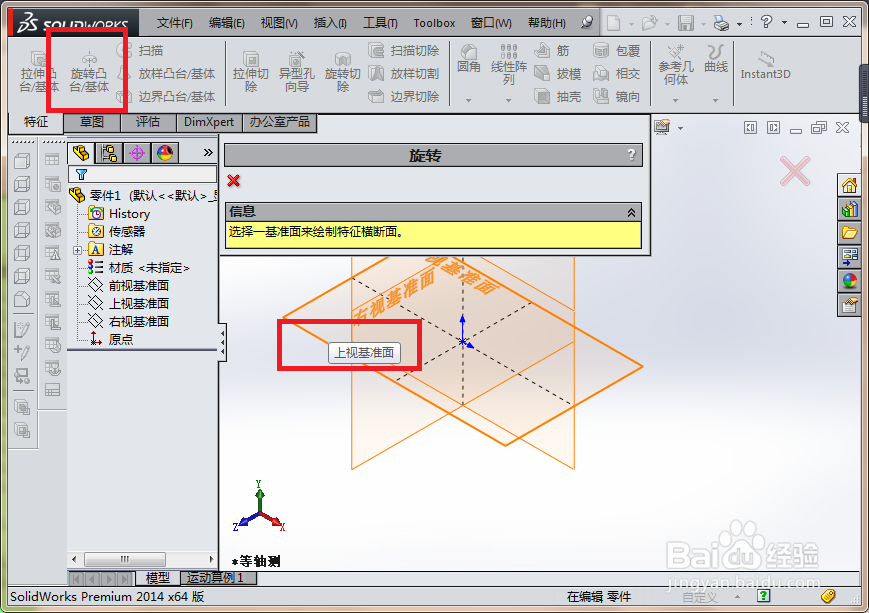869x613 pixels.
Task: Click the Linear Pattern (线性阵列) tool
Action: point(508,65)
